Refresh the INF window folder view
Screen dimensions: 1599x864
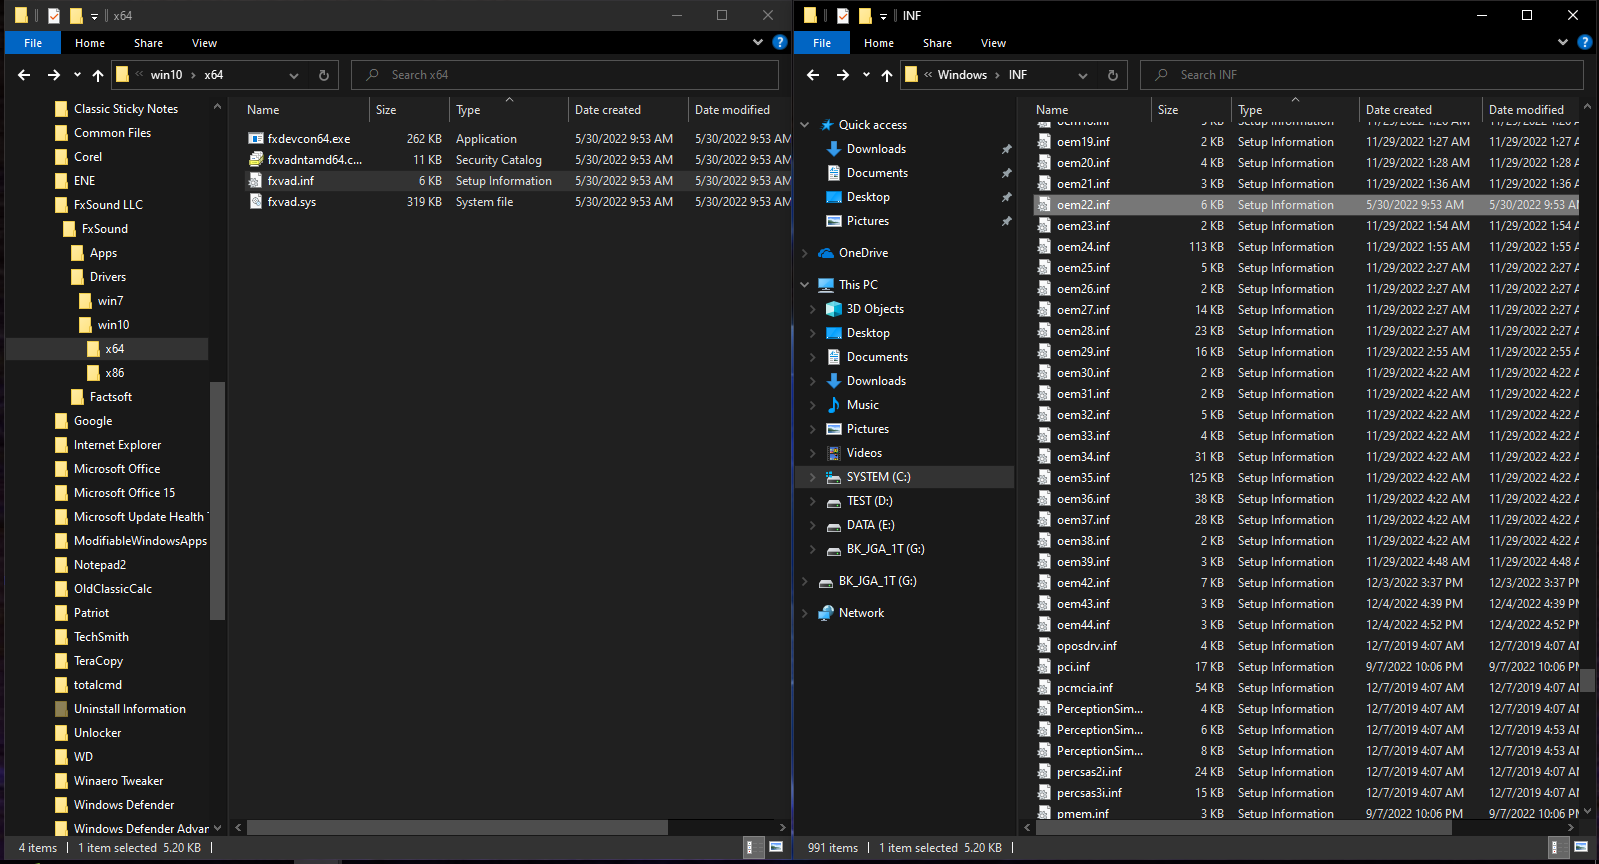1113,75
